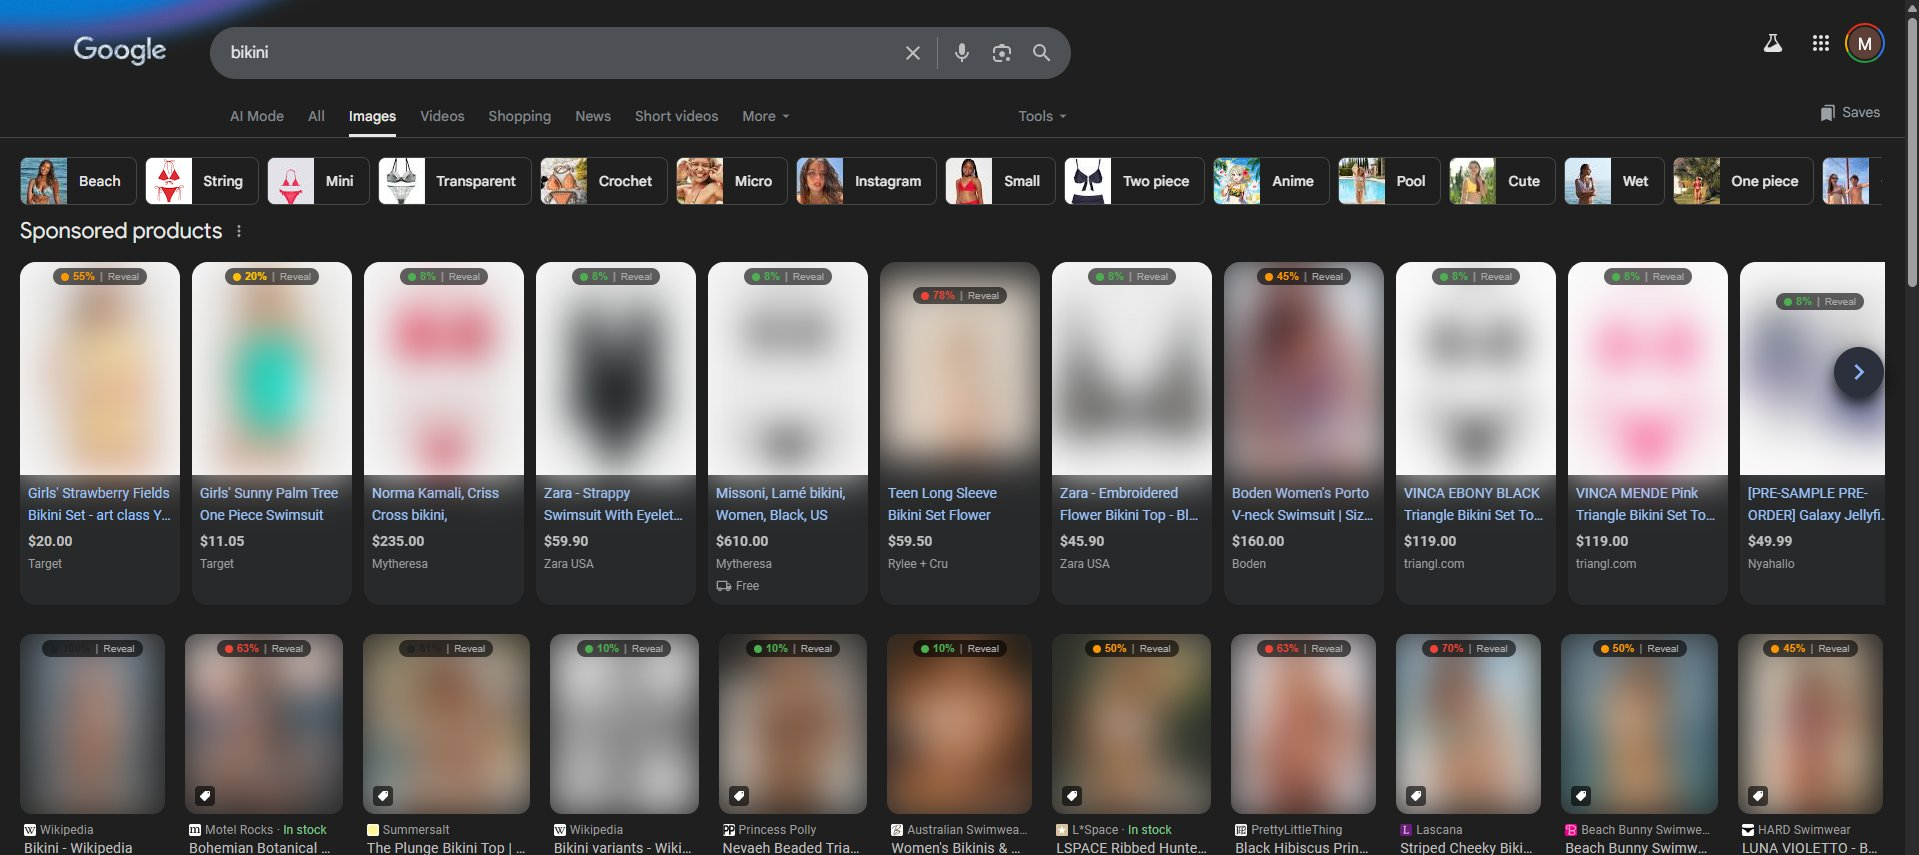Click the Mytheresa Free delivery label
The width and height of the screenshot is (1919, 855).
pyautogui.click(x=738, y=586)
